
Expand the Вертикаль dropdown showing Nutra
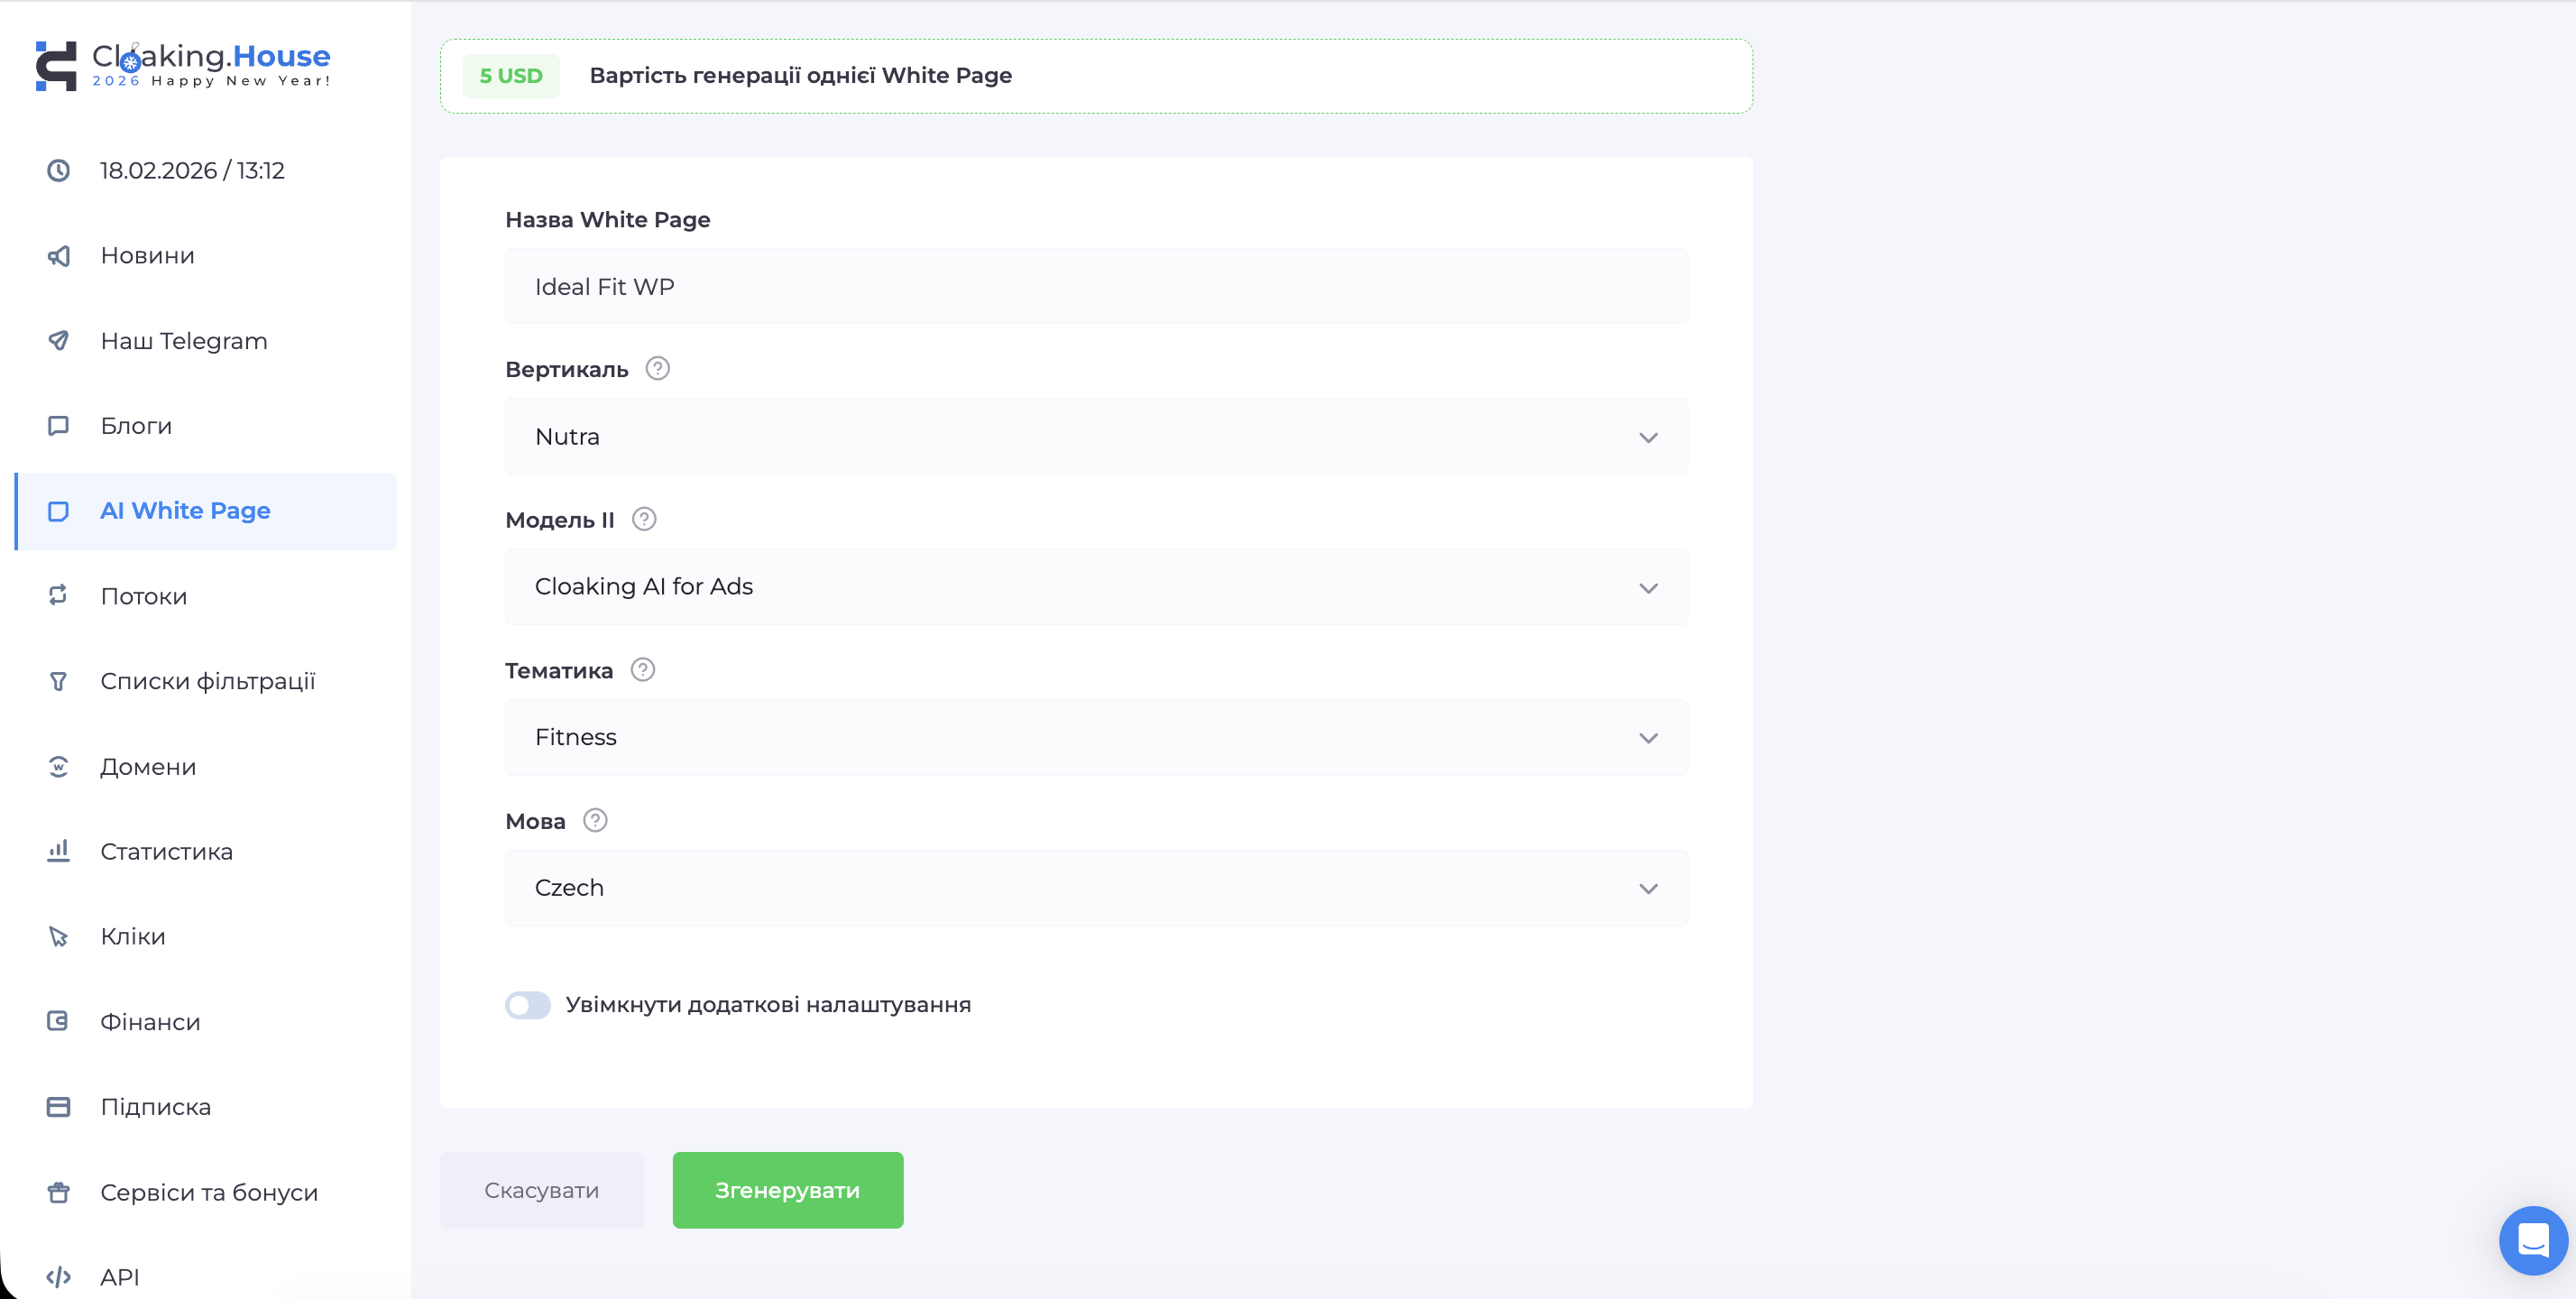(1096, 437)
